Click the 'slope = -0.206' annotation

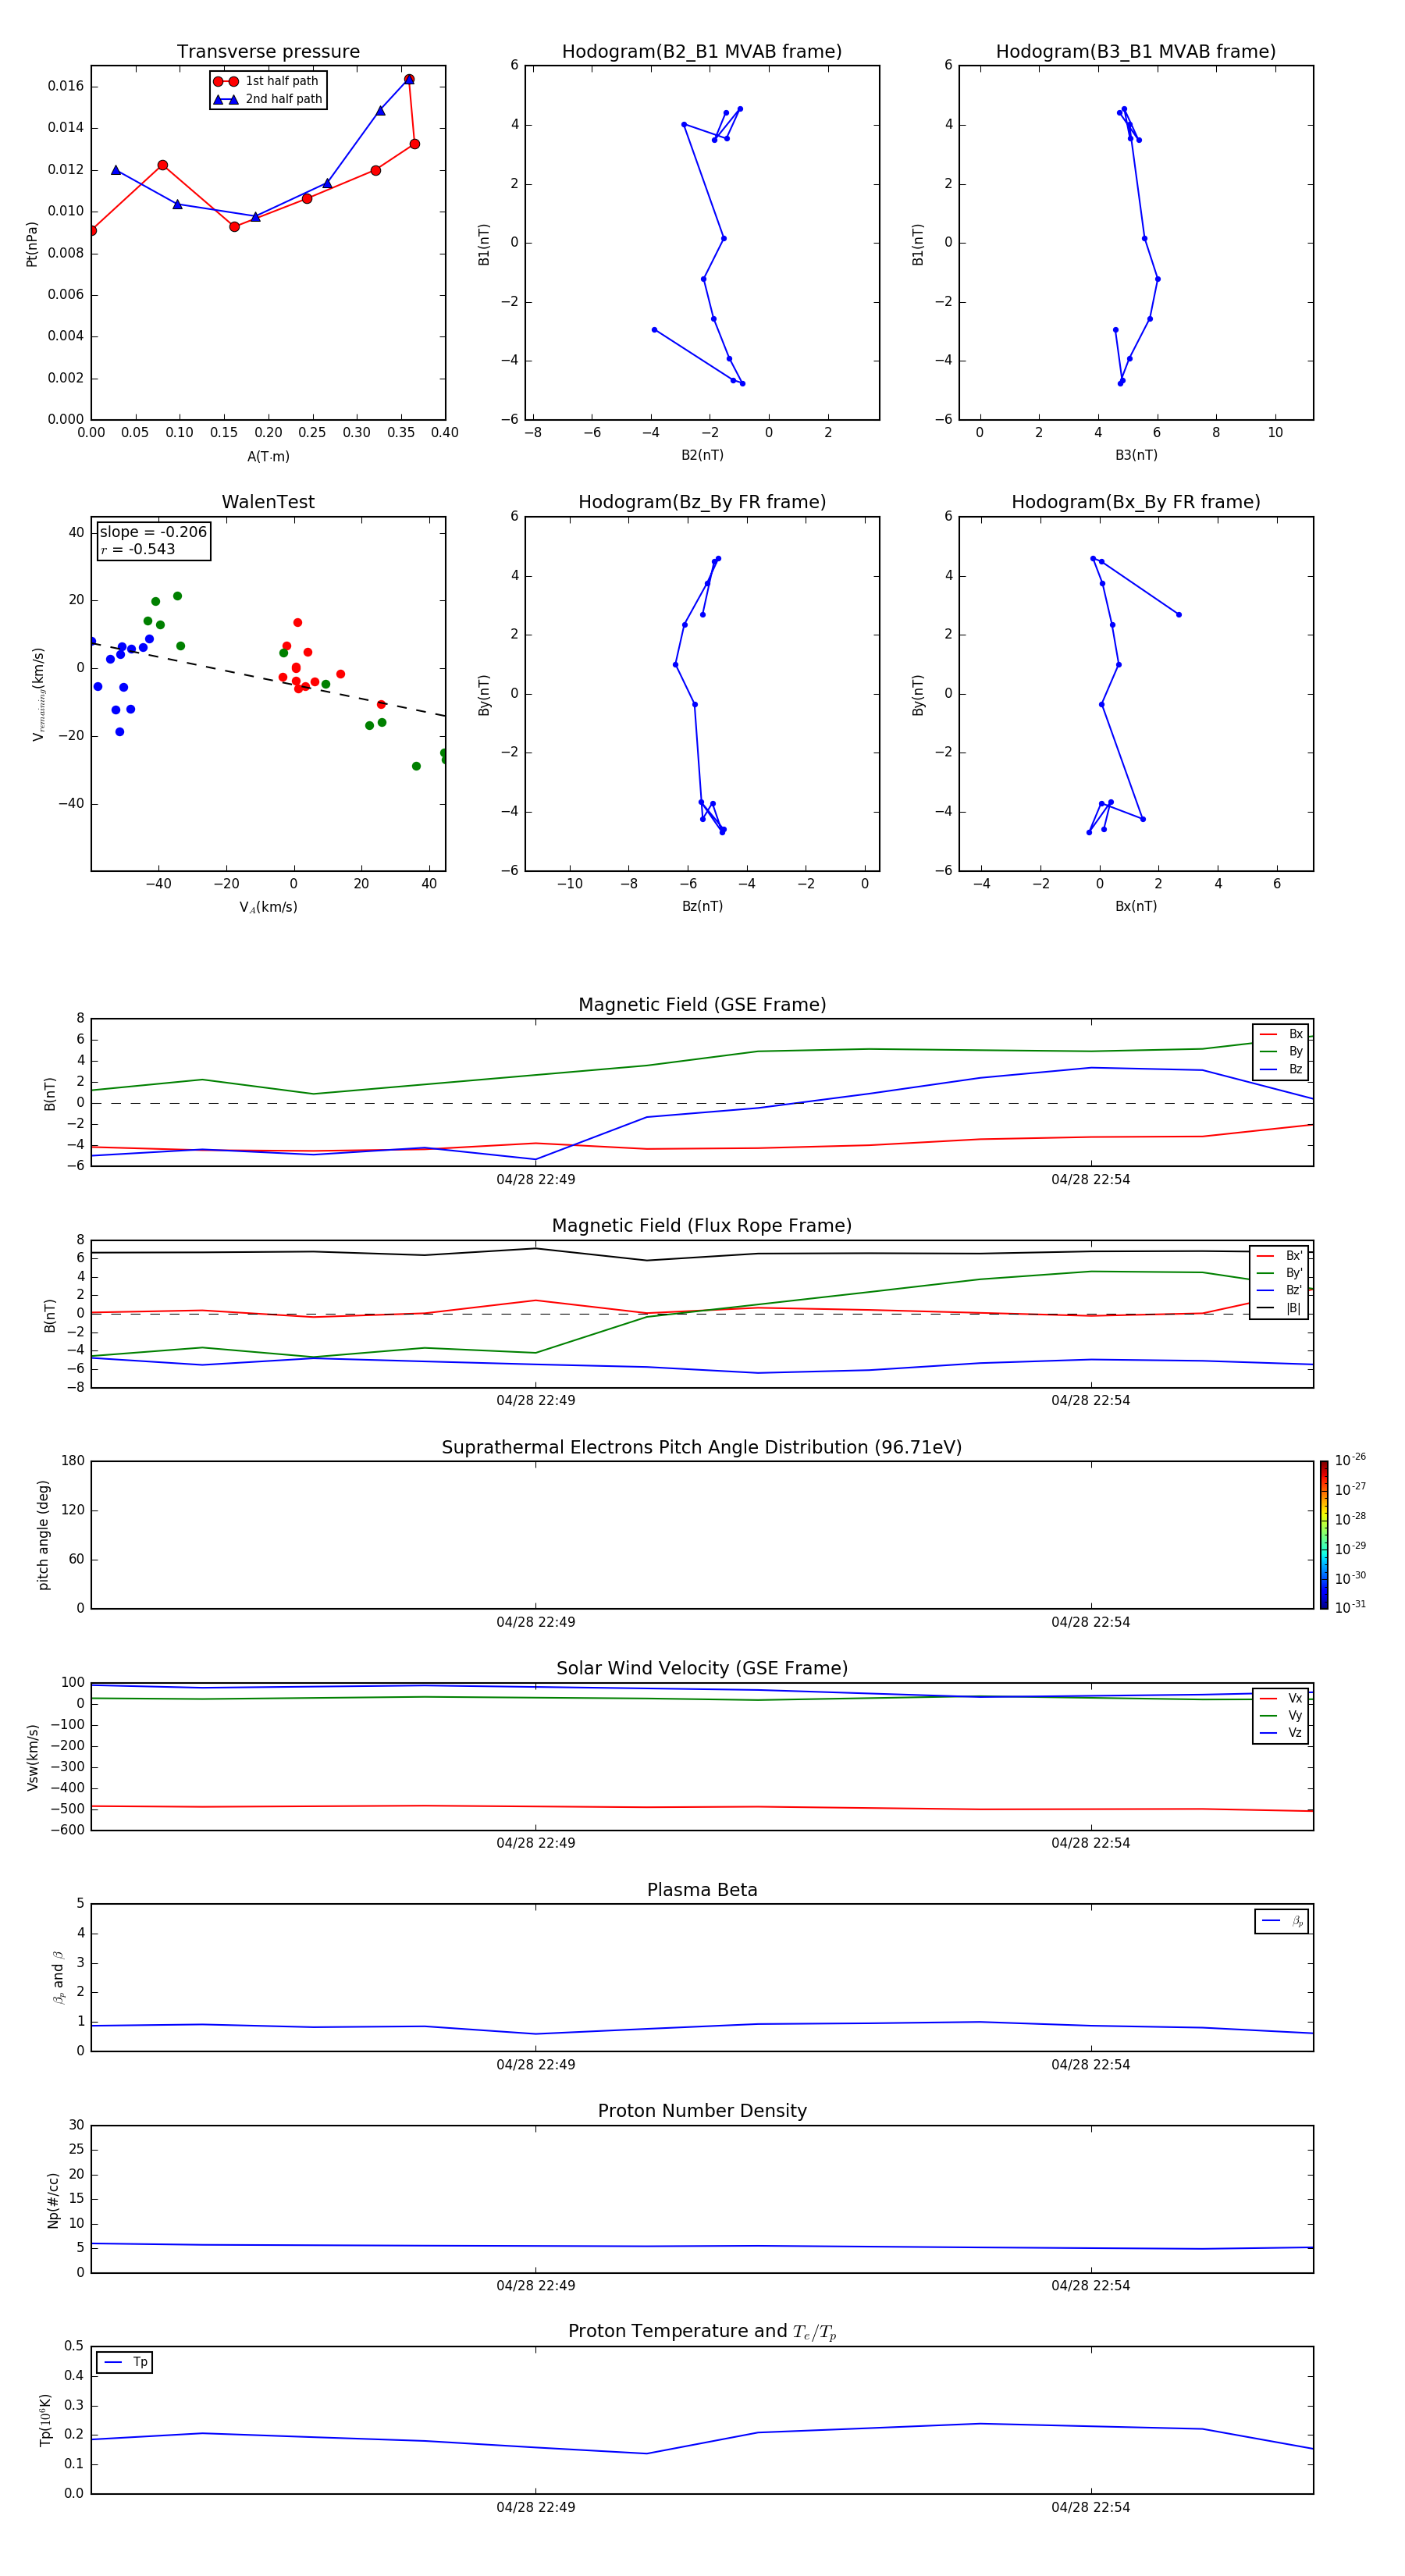153,532
